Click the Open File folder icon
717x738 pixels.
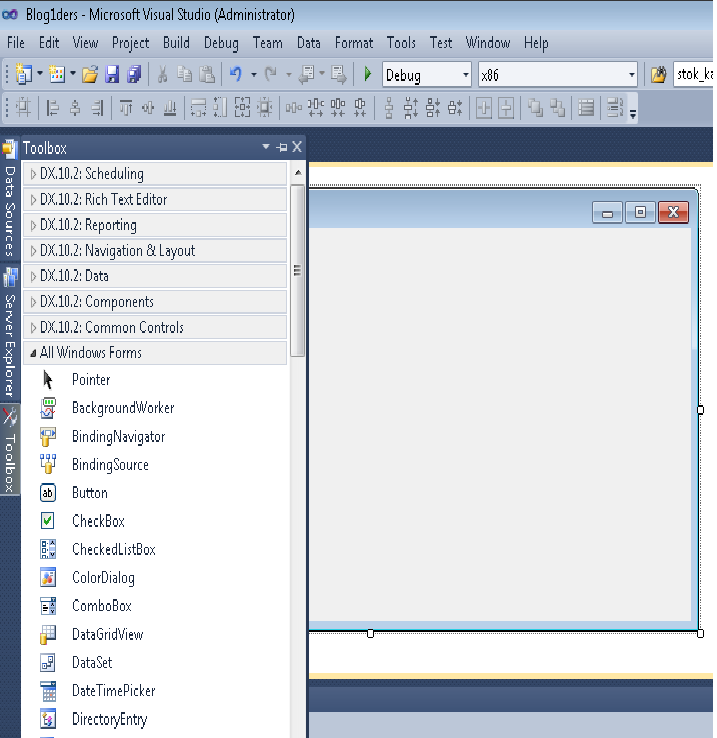[x=89, y=74]
